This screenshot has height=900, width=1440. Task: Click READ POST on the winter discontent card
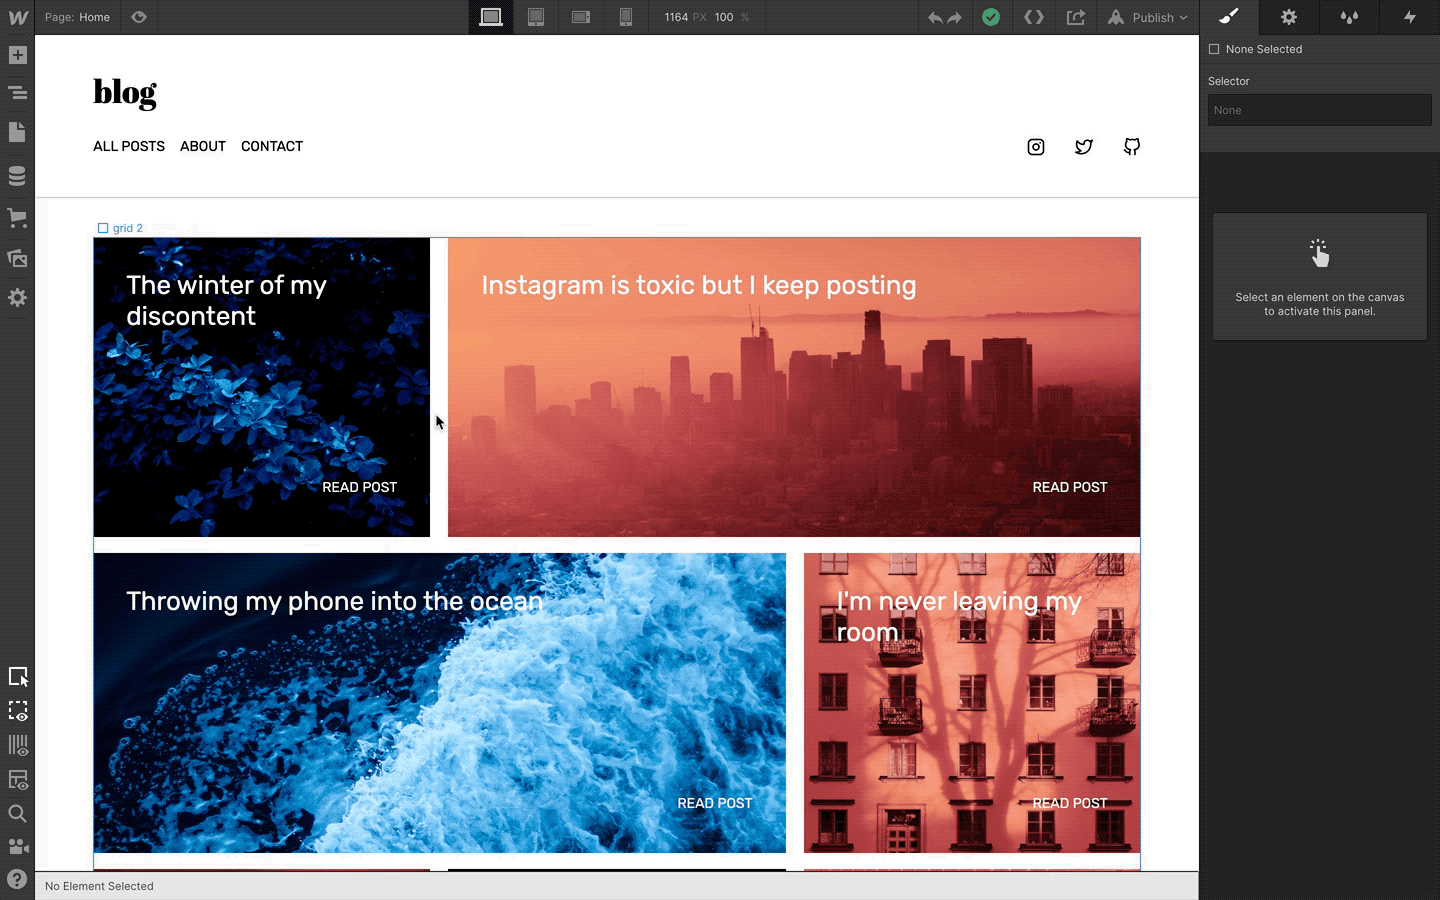click(x=359, y=487)
